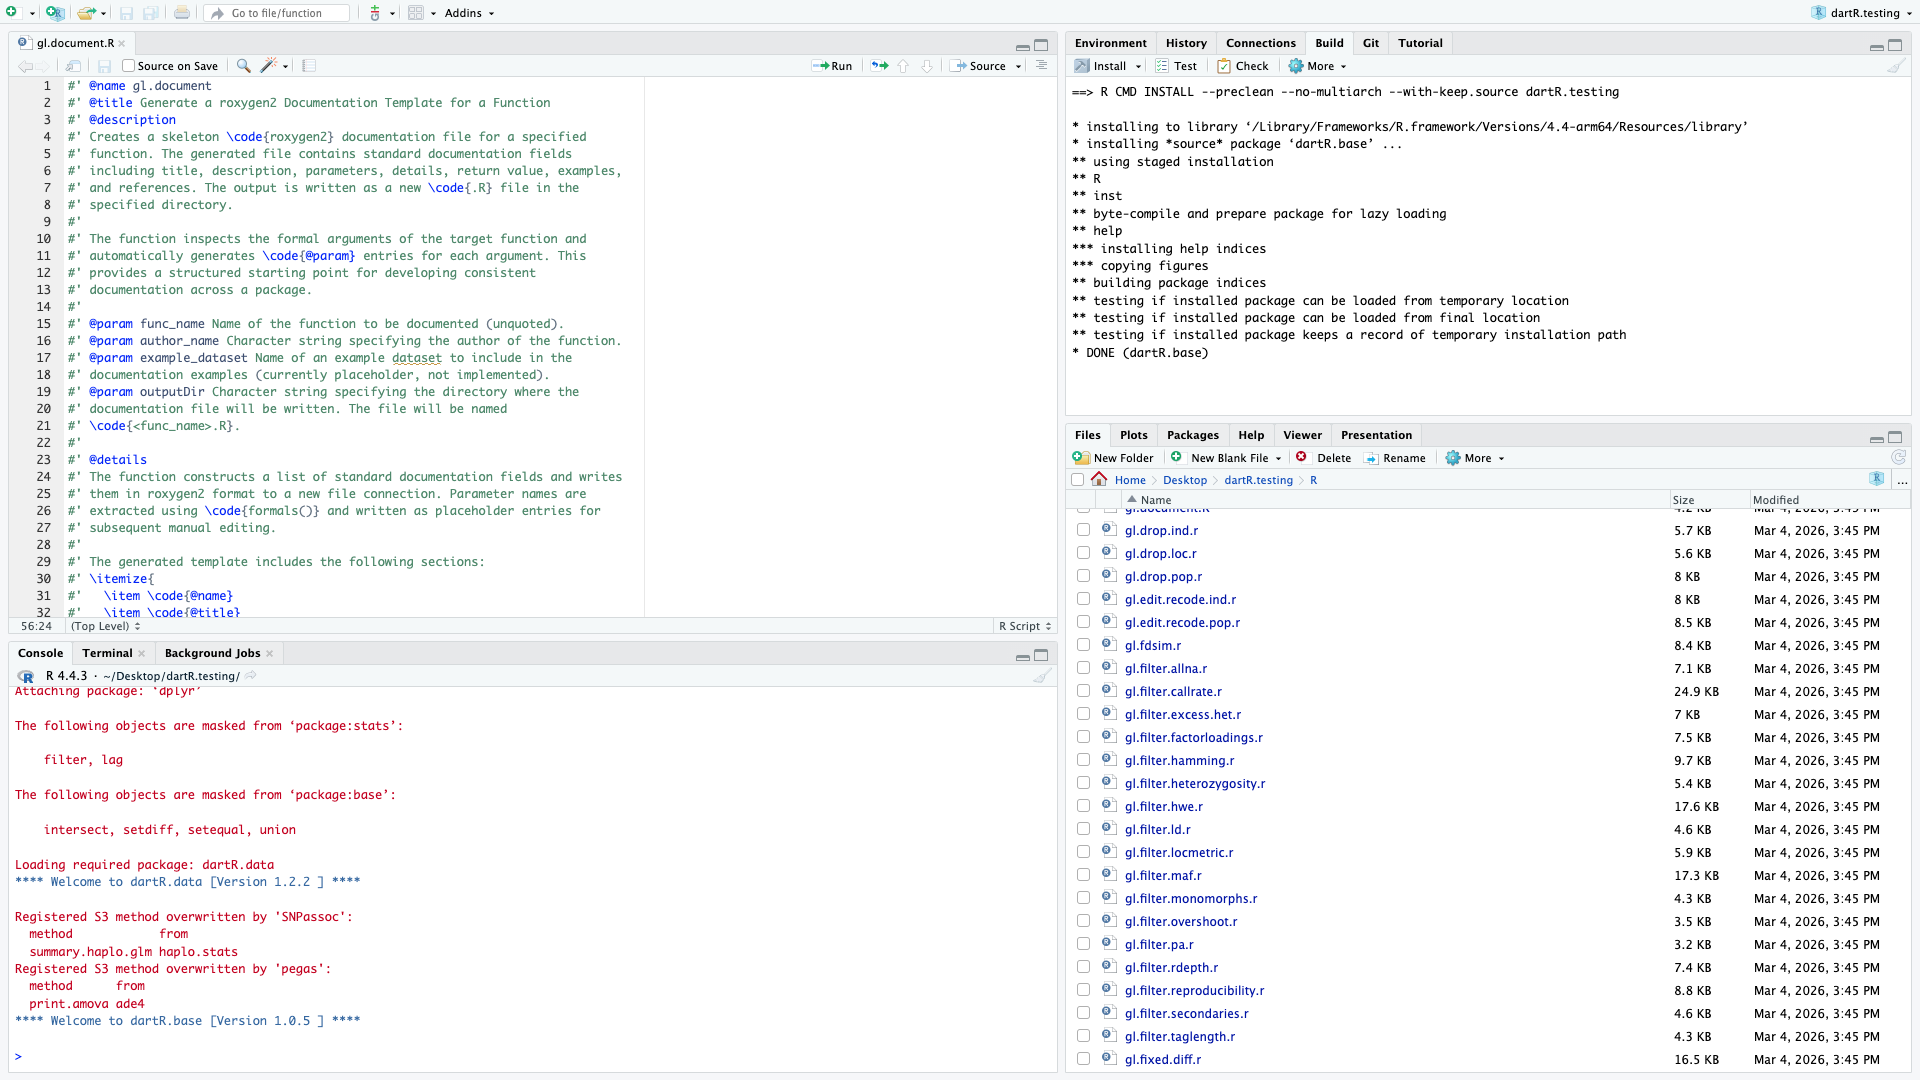This screenshot has height=1080, width=1920.
Task: Check the gl.filter.maf.r file checkbox
Action: pyautogui.click(x=1083, y=875)
